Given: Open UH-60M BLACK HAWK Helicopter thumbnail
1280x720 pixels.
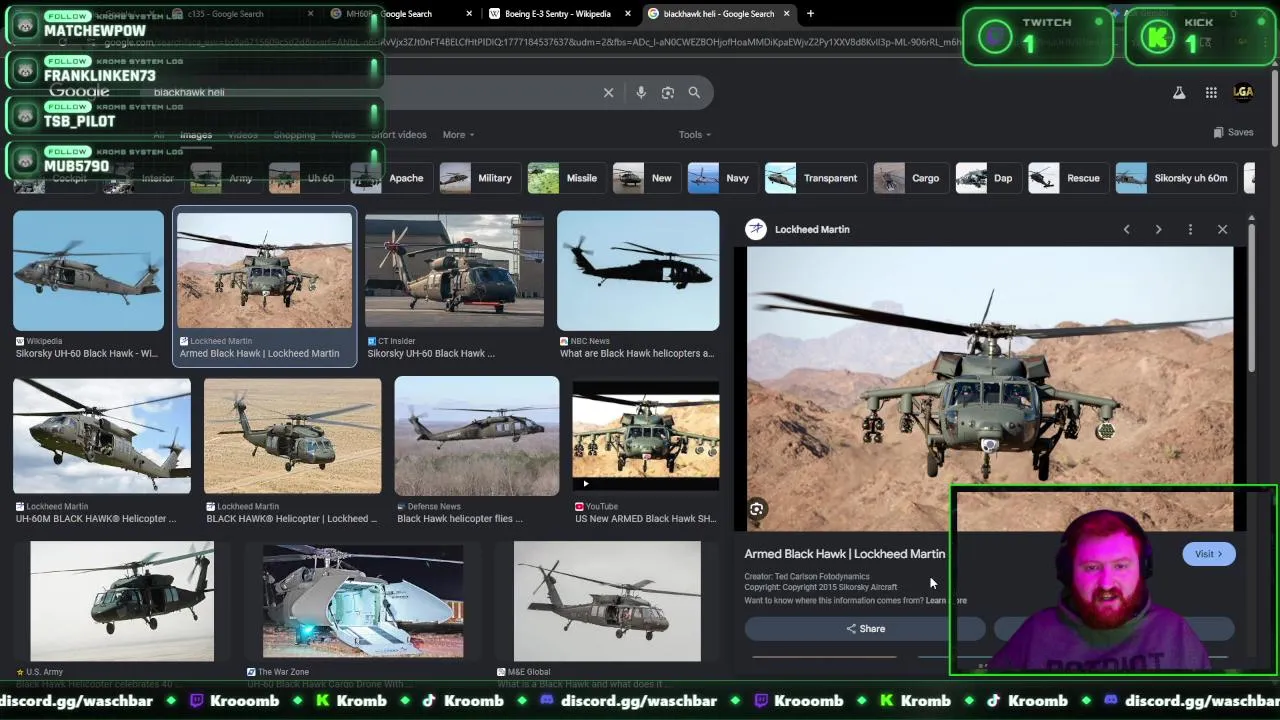Looking at the screenshot, I should pos(102,435).
